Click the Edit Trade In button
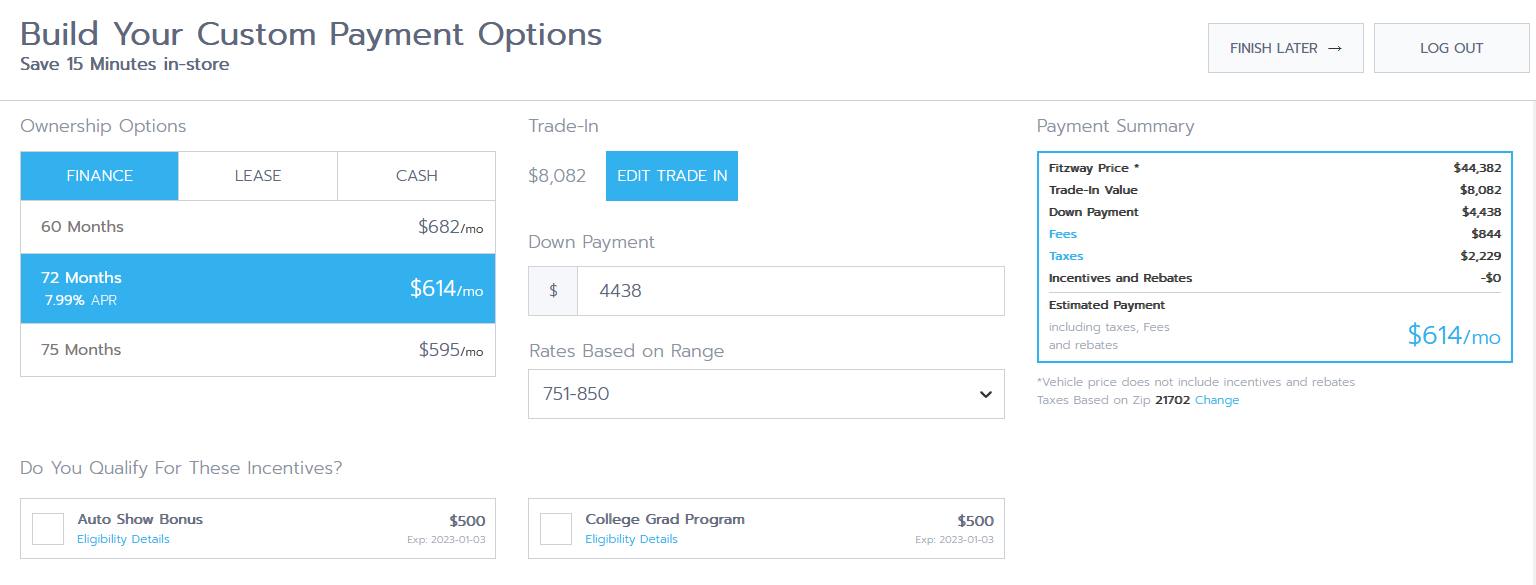Image resolution: width=1536 pixels, height=585 pixels. pyautogui.click(x=672, y=176)
